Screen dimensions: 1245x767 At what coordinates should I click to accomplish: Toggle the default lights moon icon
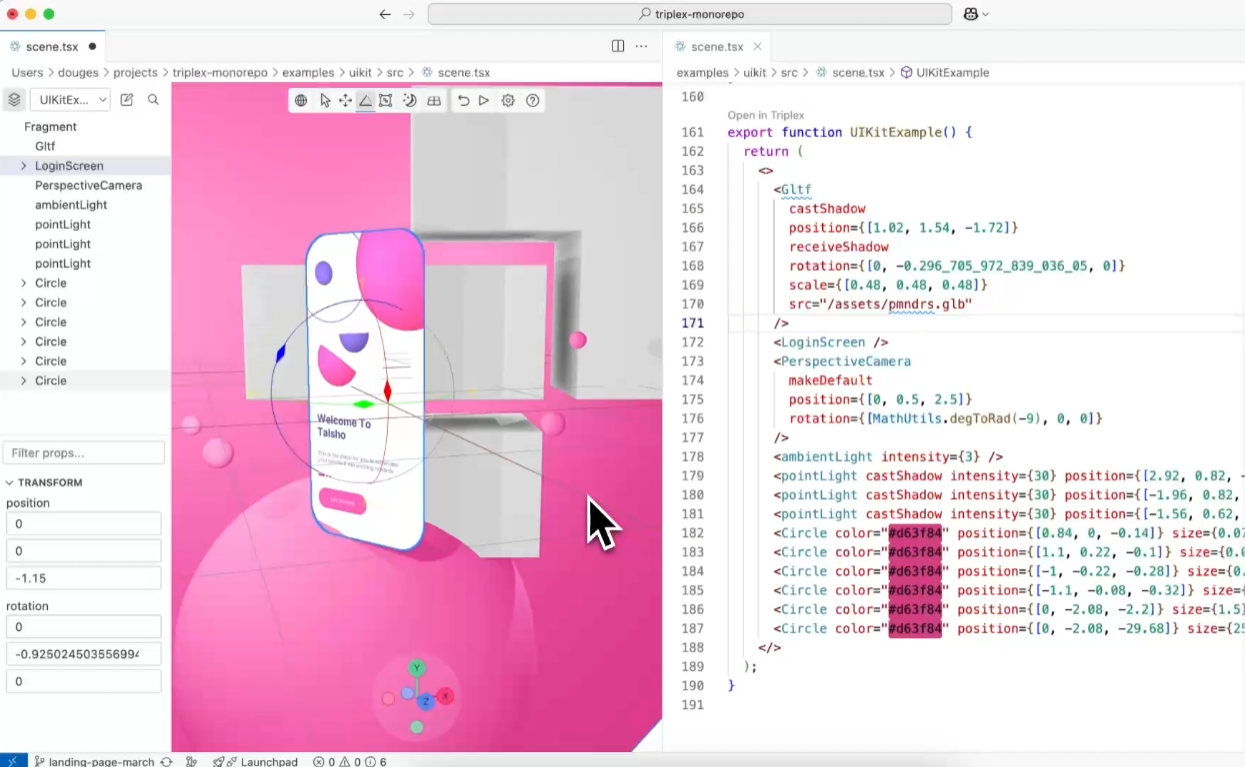(x=409, y=100)
